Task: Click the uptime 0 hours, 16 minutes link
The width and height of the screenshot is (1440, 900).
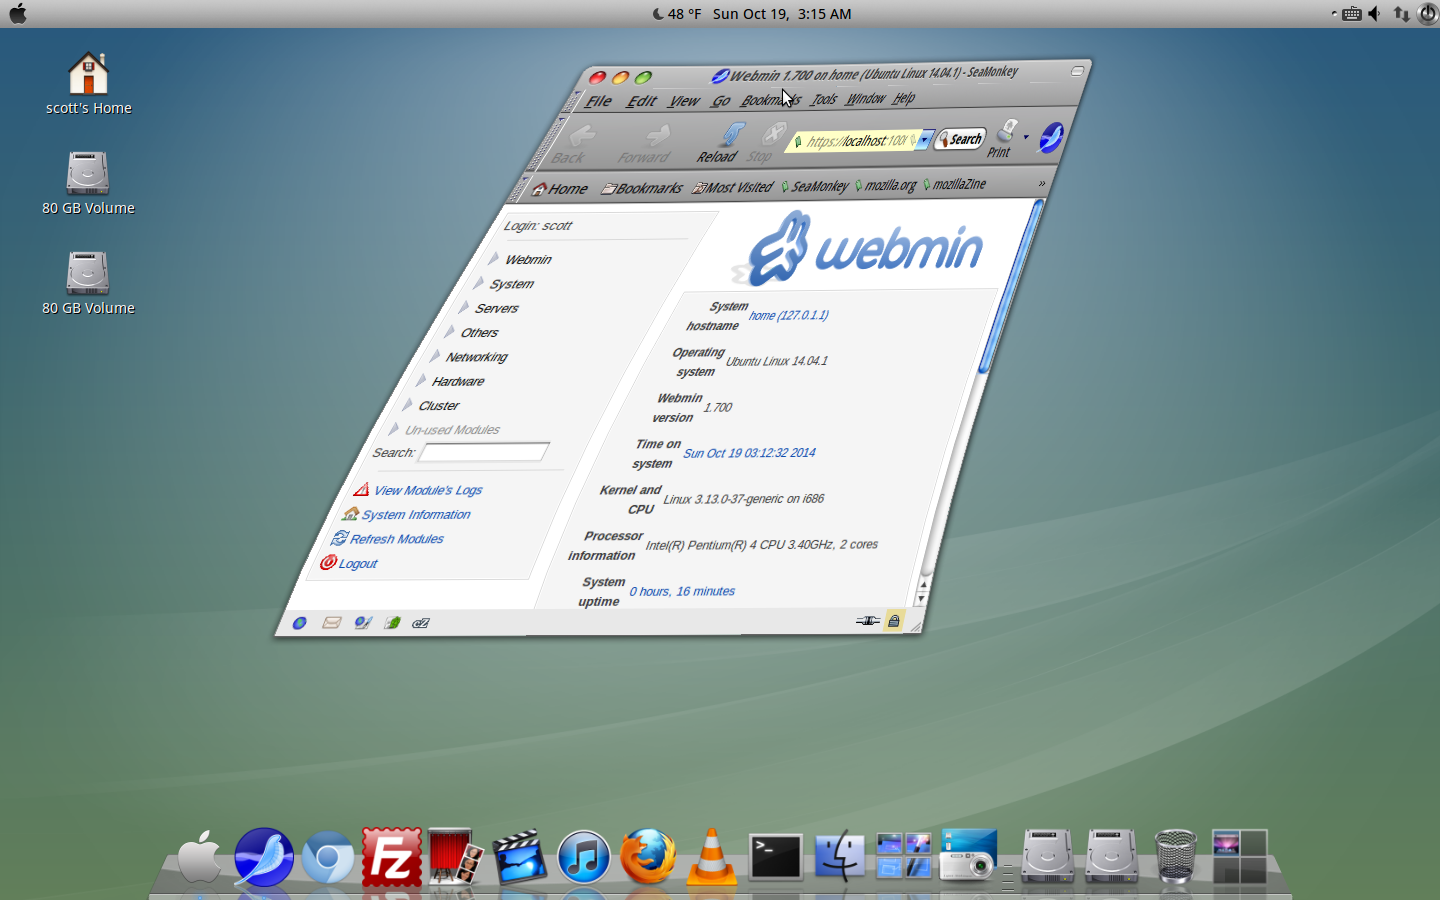Action: (682, 591)
